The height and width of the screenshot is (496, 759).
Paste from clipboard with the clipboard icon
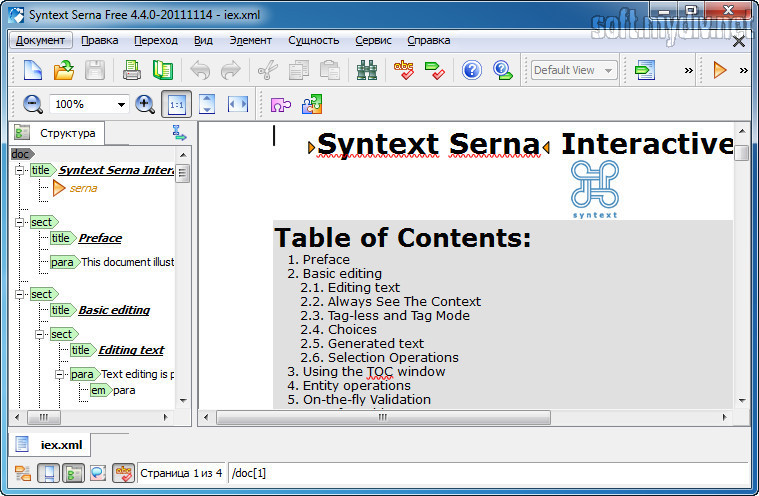point(330,70)
